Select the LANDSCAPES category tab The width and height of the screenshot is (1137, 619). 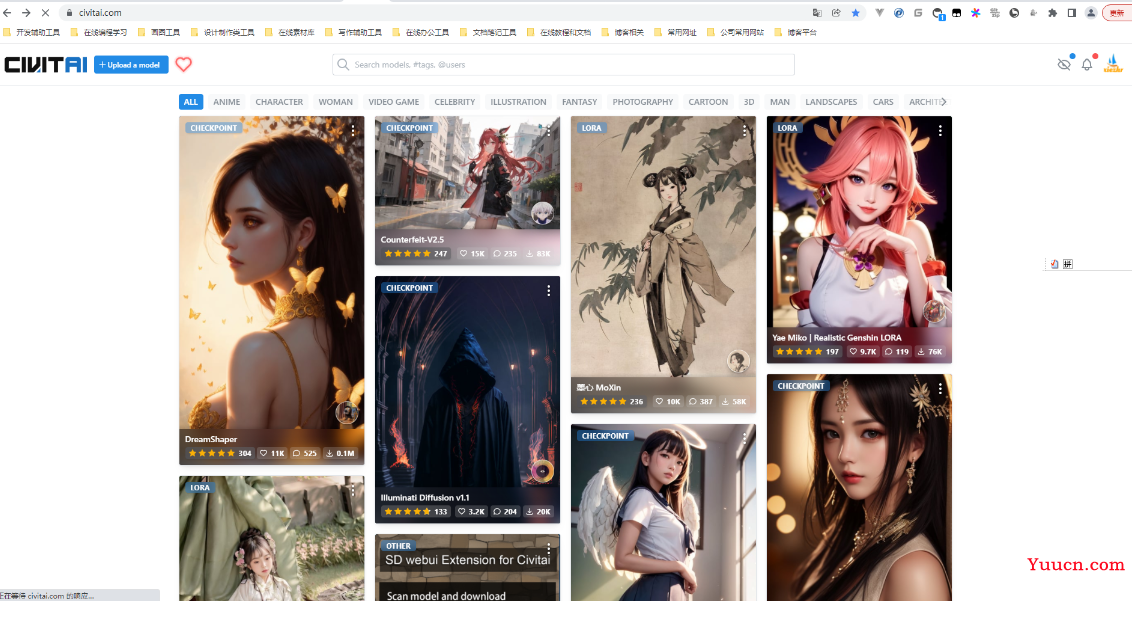pyautogui.click(x=831, y=102)
